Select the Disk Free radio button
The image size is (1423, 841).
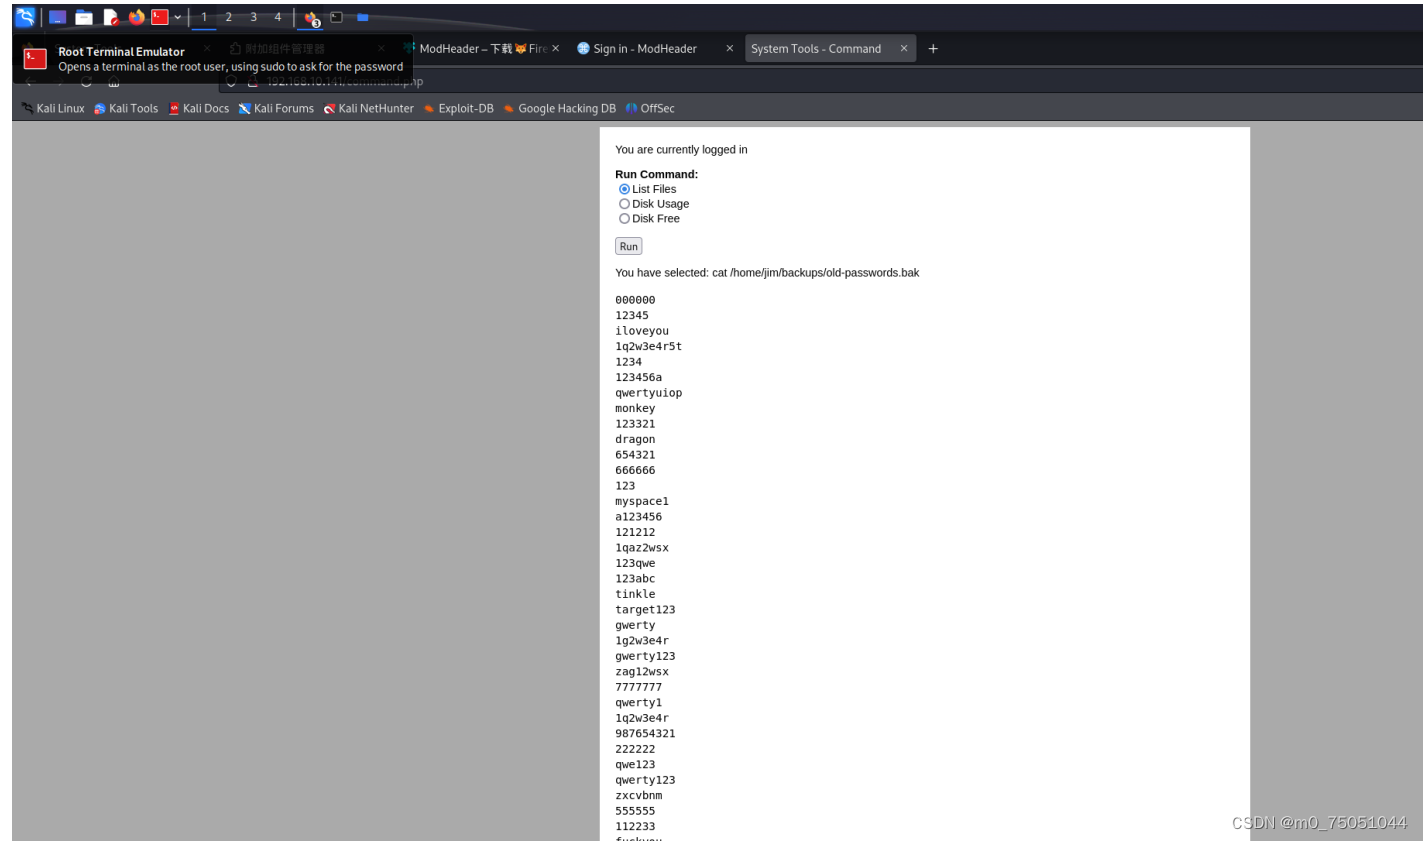click(x=624, y=218)
